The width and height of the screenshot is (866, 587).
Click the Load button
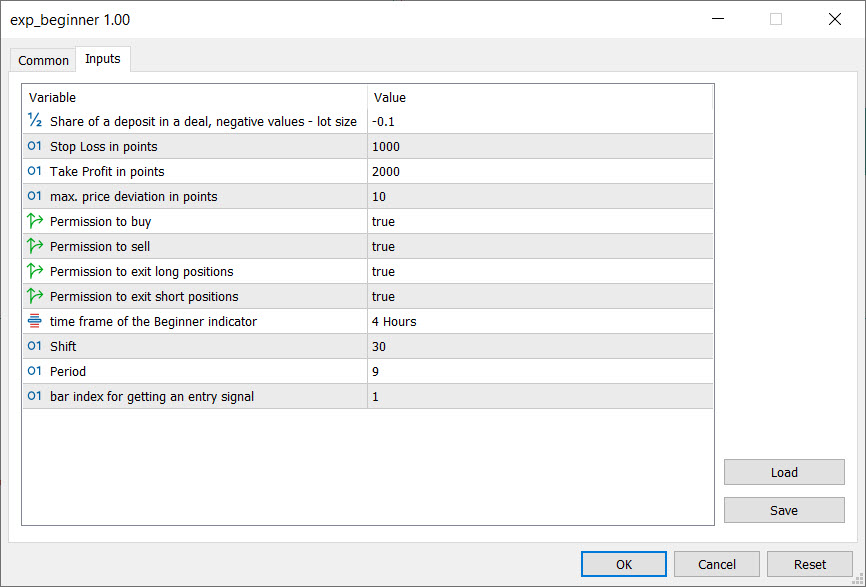[784, 473]
